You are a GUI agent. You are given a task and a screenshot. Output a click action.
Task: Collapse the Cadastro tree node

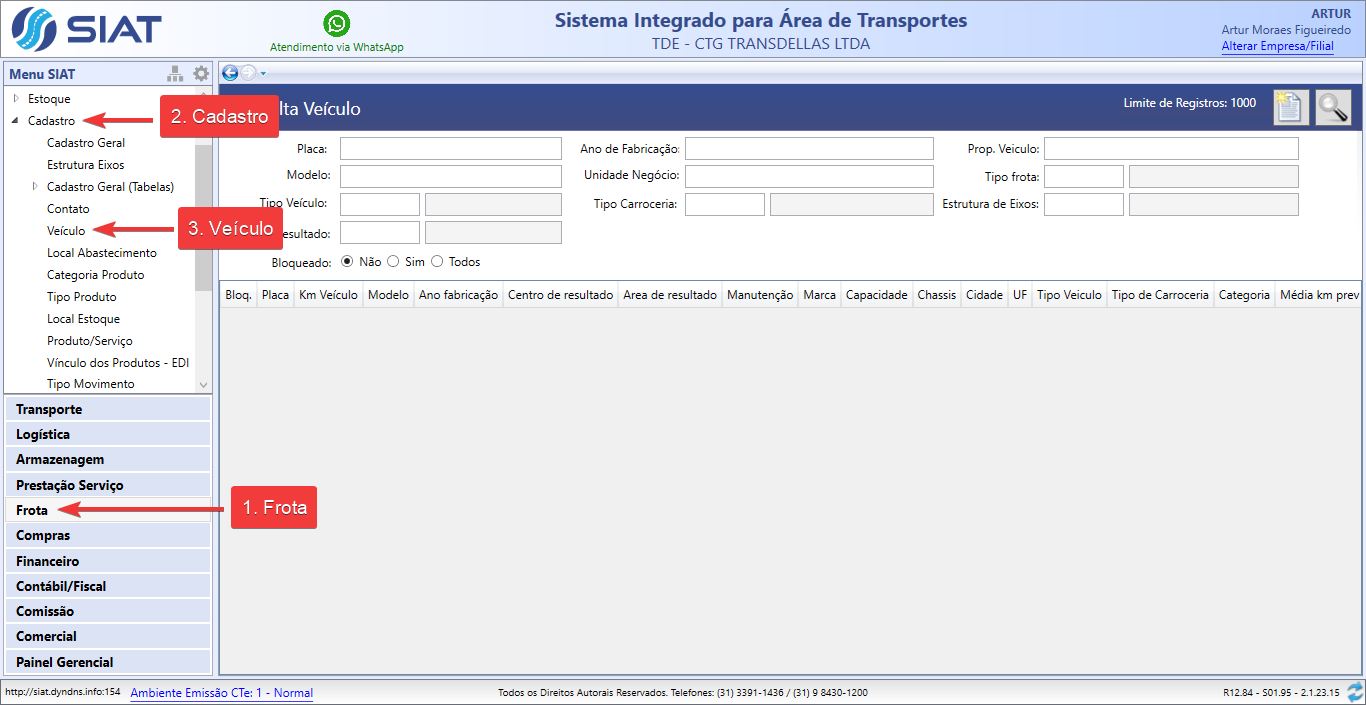click(16, 120)
